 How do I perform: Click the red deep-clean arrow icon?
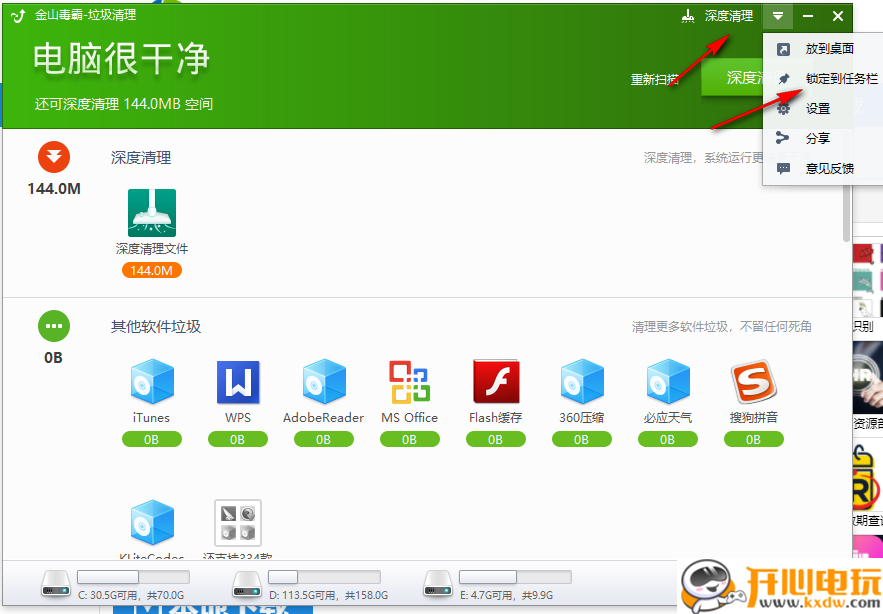pos(54,157)
